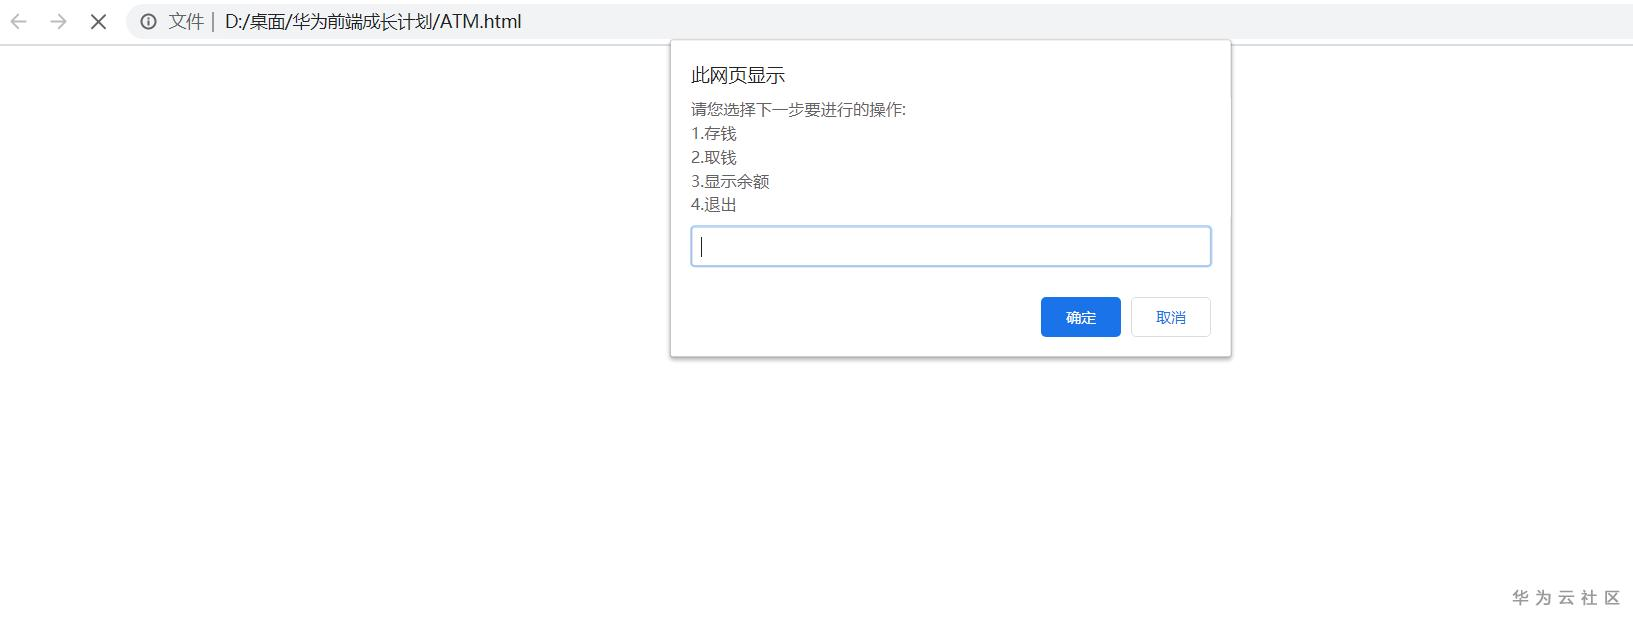
Task: Click the 3.显示余额 option line
Action: [x=730, y=181]
